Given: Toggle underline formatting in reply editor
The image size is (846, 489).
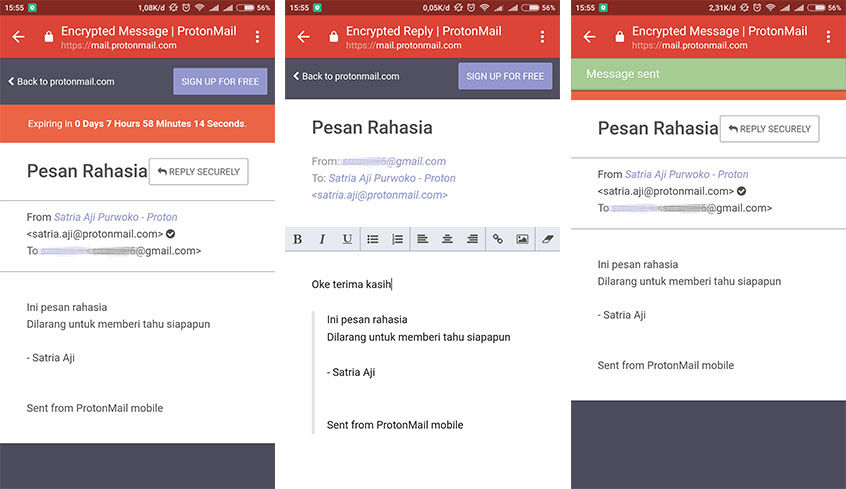Looking at the screenshot, I should [x=347, y=239].
